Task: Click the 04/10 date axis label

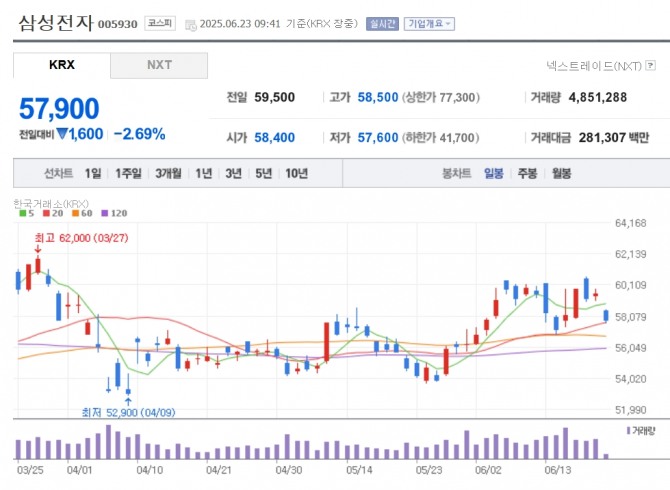Action: pos(150,470)
